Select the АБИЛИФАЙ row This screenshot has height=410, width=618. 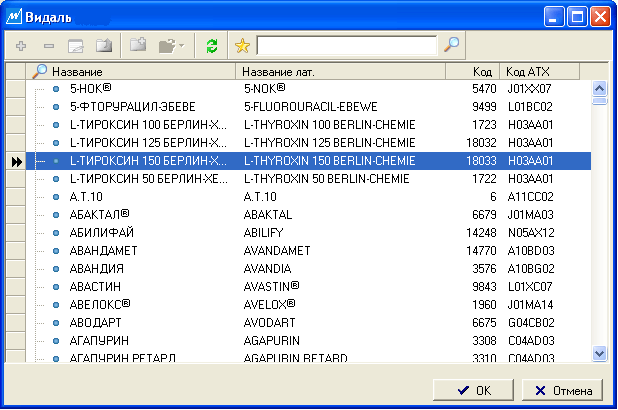[x=308, y=233]
